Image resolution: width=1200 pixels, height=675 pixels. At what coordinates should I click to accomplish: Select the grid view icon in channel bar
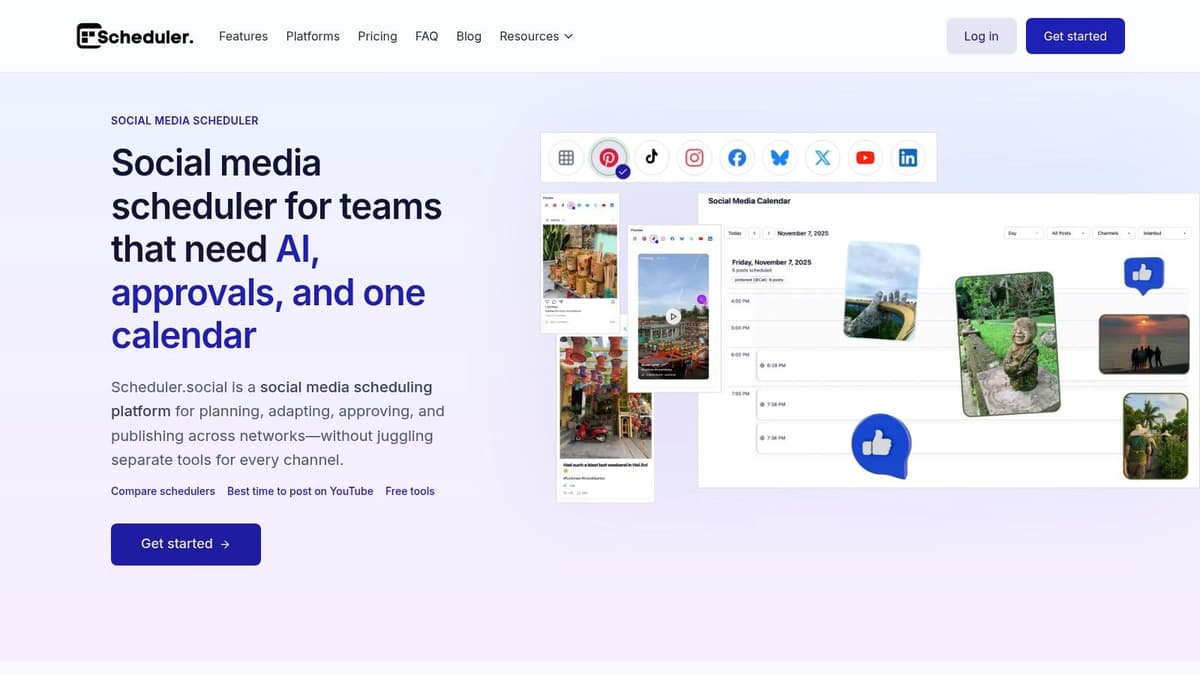[566, 157]
